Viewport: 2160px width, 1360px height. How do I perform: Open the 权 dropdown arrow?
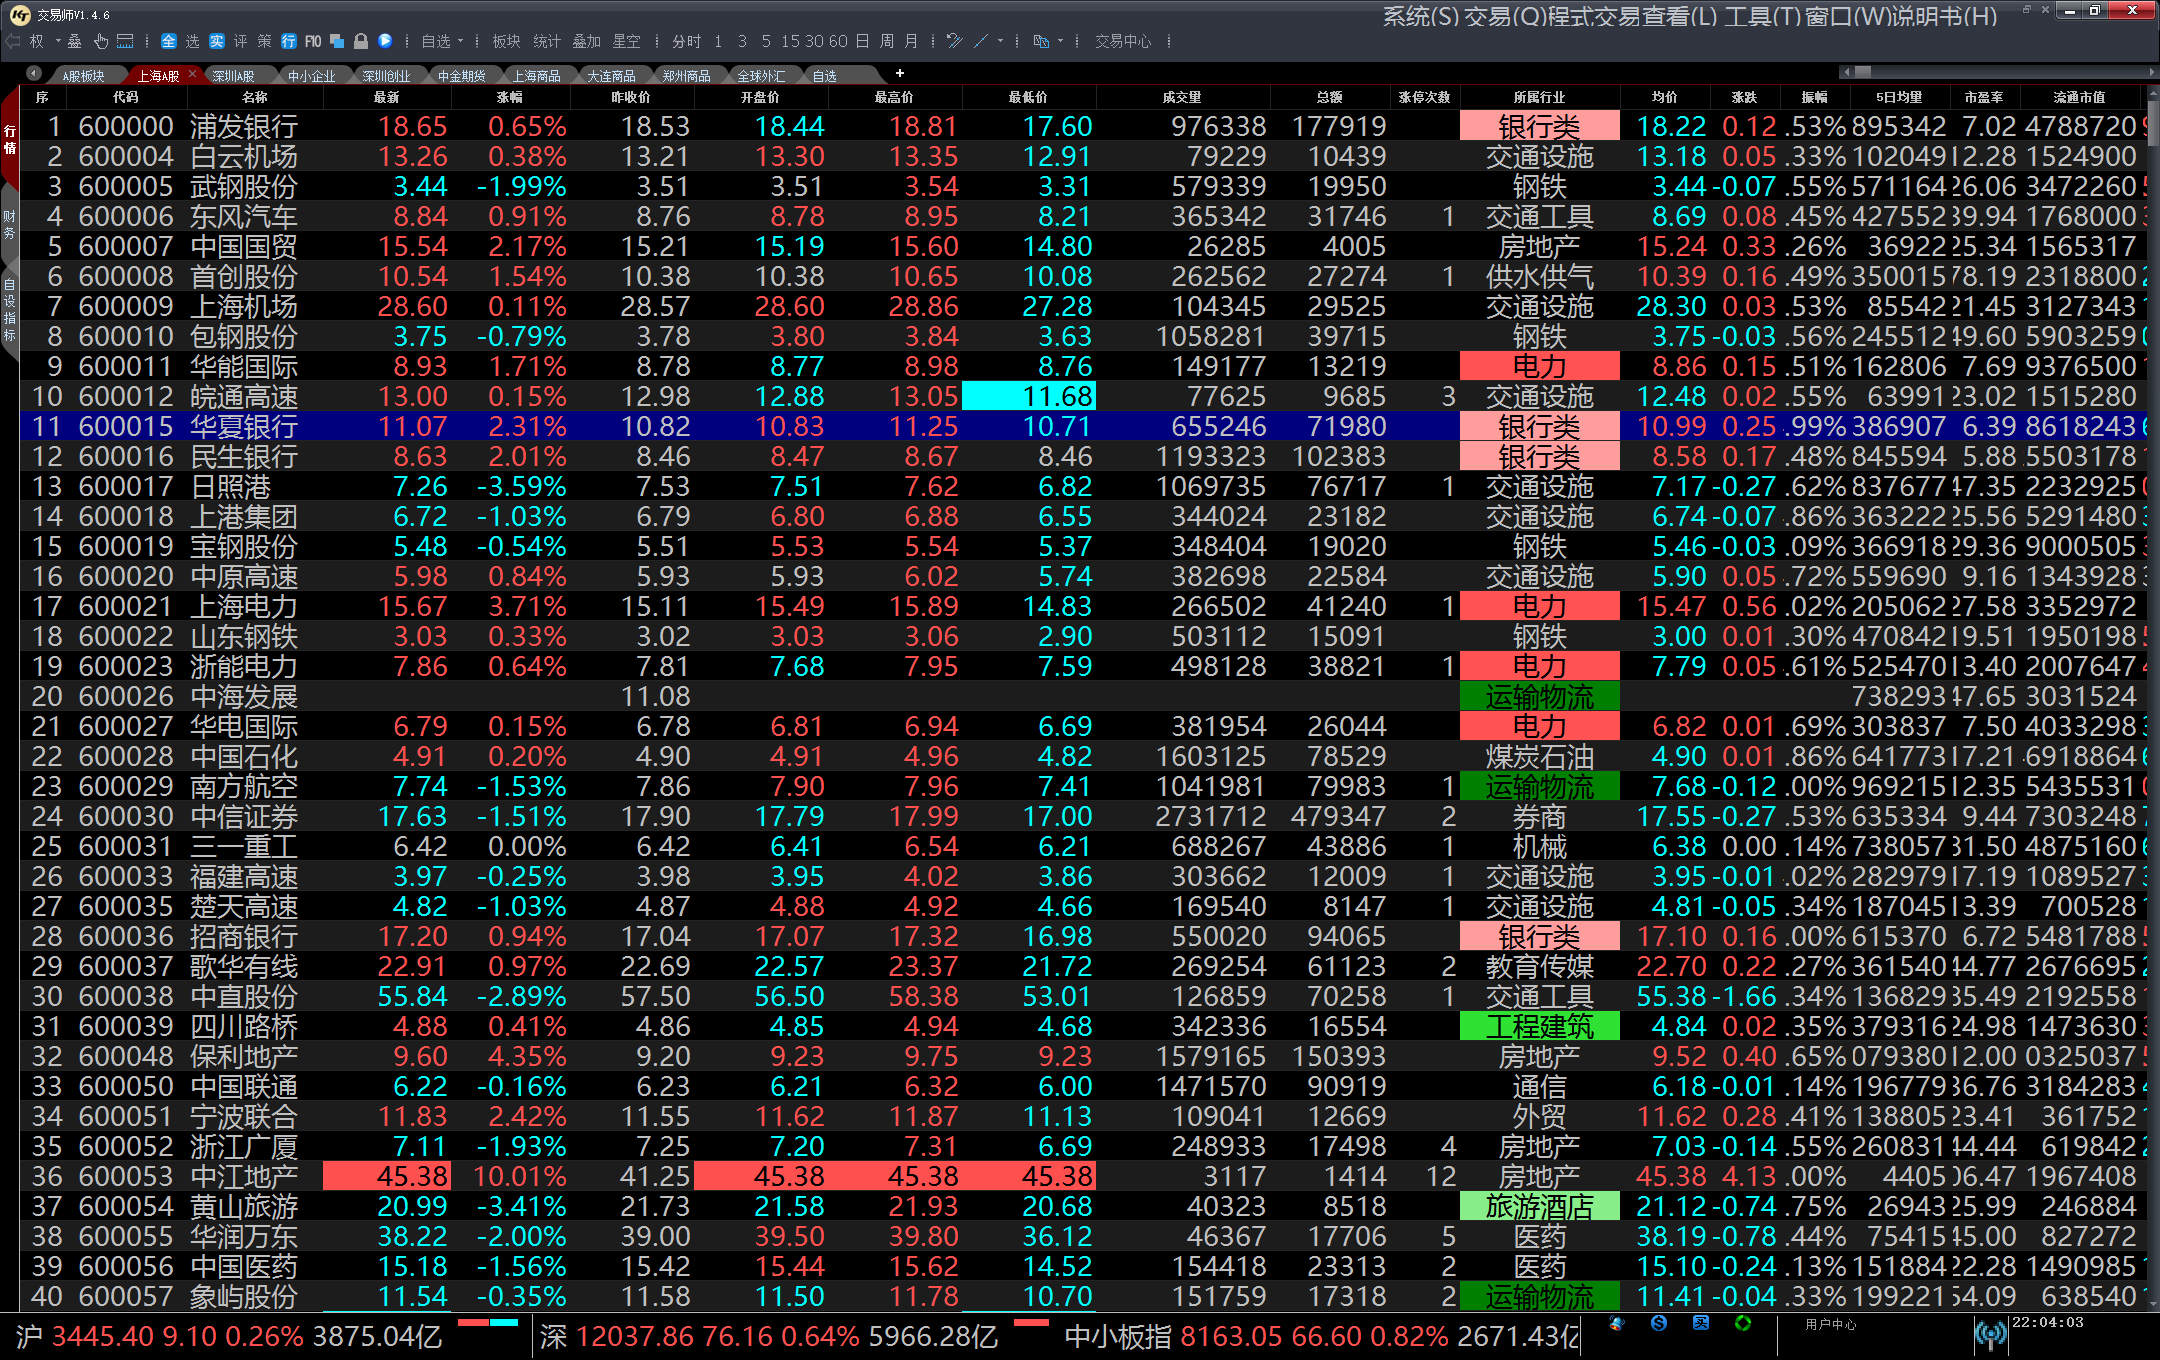pyautogui.click(x=58, y=41)
